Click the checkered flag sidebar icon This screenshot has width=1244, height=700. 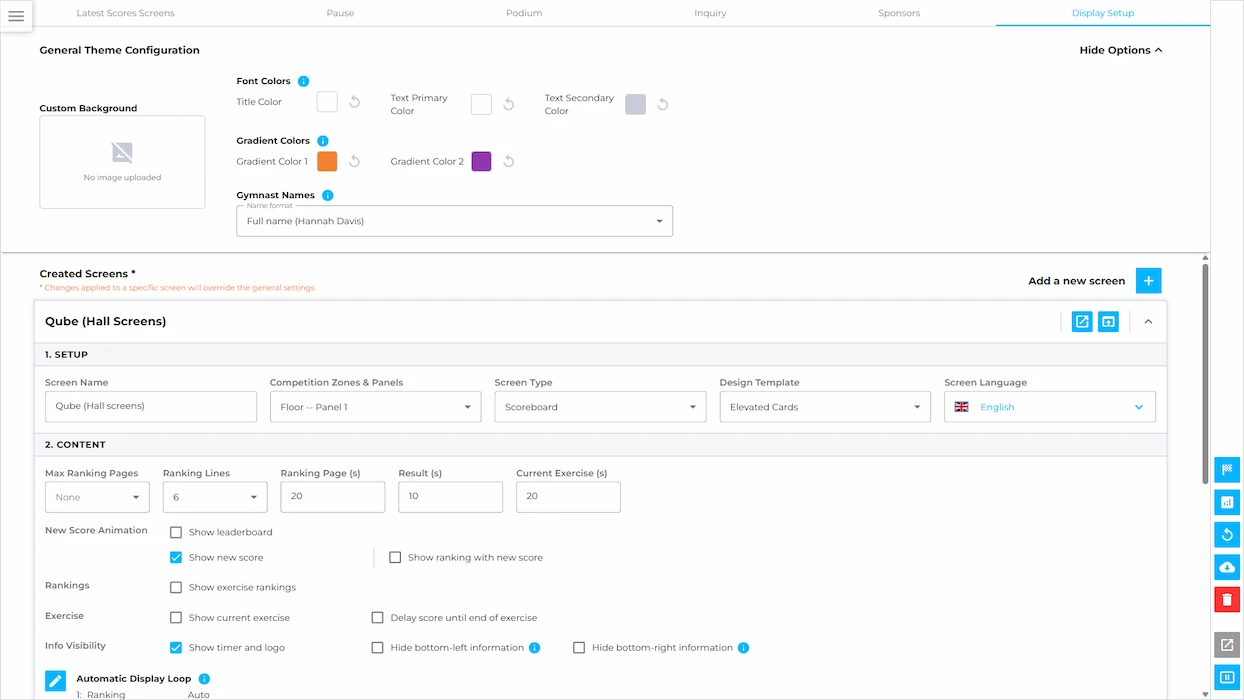click(x=1227, y=470)
